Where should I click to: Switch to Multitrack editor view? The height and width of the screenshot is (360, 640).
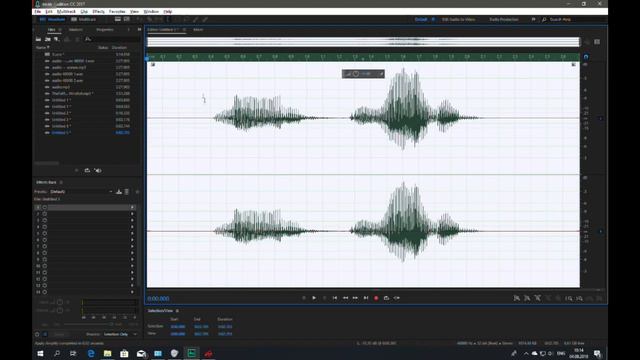tap(84, 19)
